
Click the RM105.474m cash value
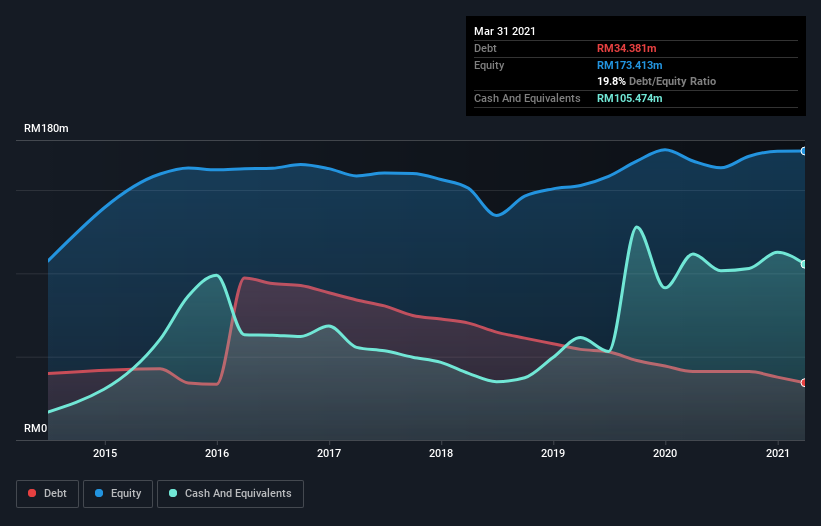click(x=629, y=98)
